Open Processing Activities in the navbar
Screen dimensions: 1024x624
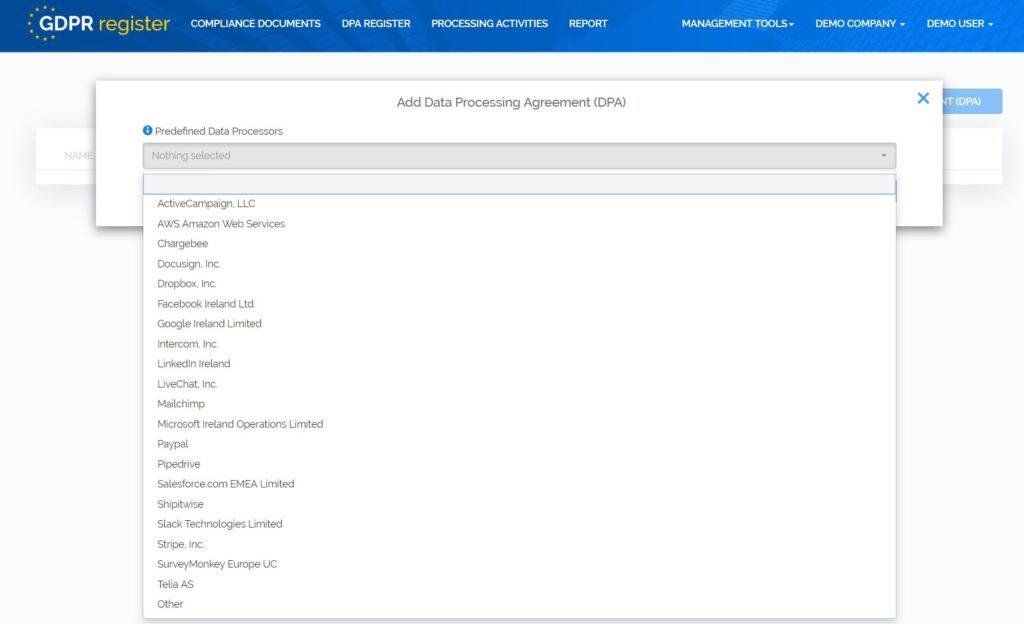[x=489, y=23]
